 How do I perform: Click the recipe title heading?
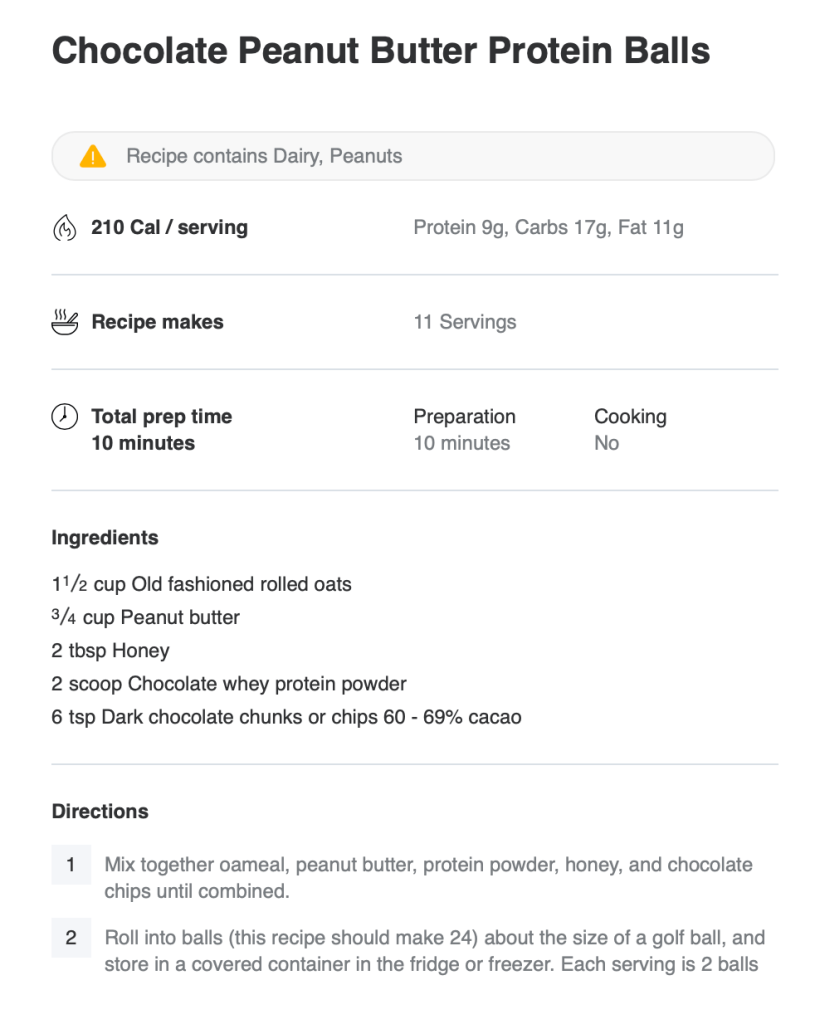tap(381, 50)
